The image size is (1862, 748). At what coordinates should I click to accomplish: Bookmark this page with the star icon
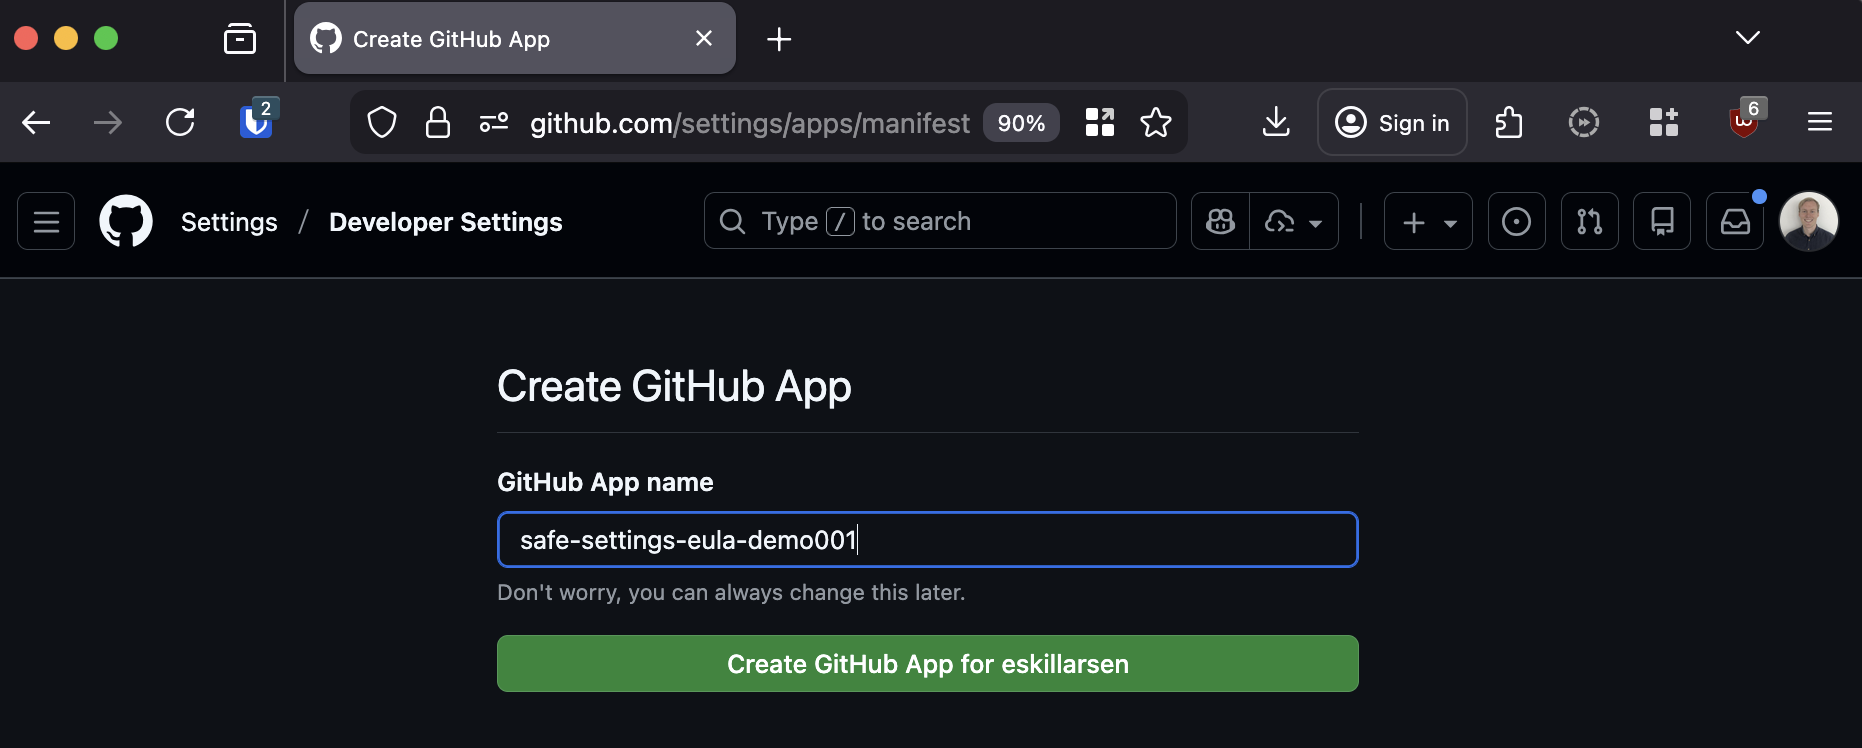point(1156,123)
